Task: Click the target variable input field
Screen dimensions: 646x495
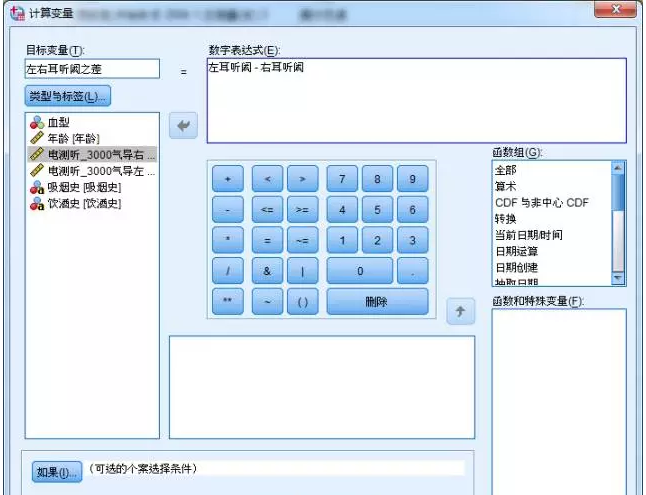Action: 92,69
